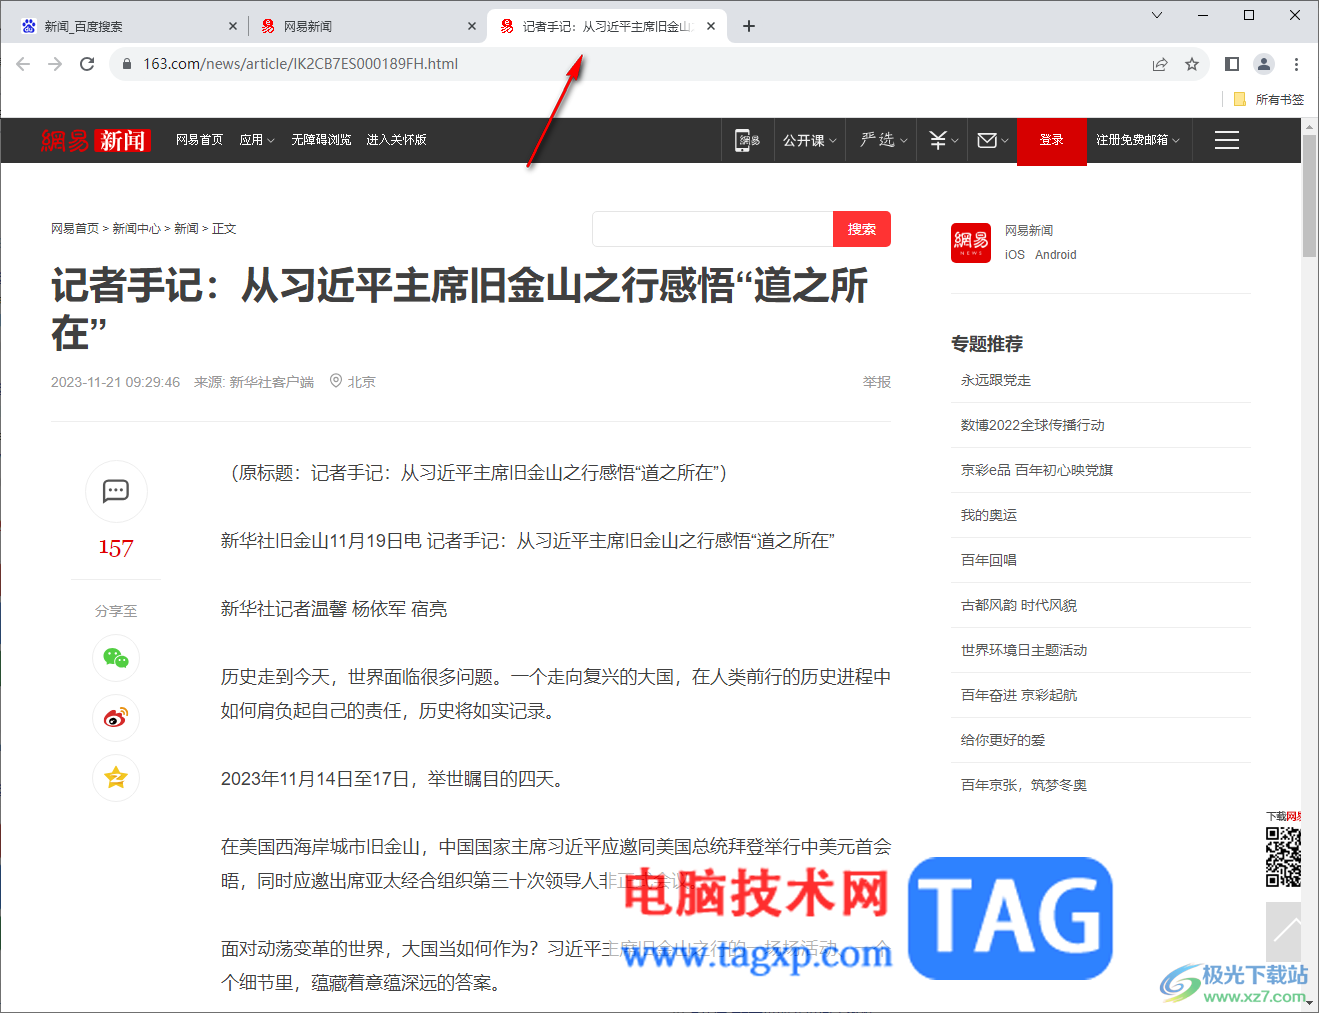Share article to Weibo
1319x1013 pixels.
click(116, 718)
